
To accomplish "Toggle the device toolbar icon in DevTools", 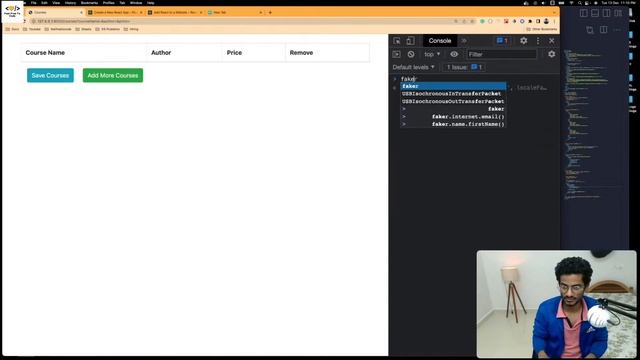I will [x=410, y=41].
